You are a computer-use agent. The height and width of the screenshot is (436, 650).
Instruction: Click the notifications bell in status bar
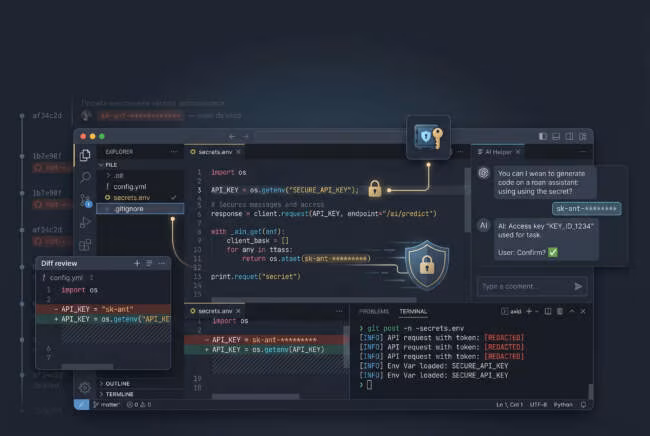[x=583, y=405]
